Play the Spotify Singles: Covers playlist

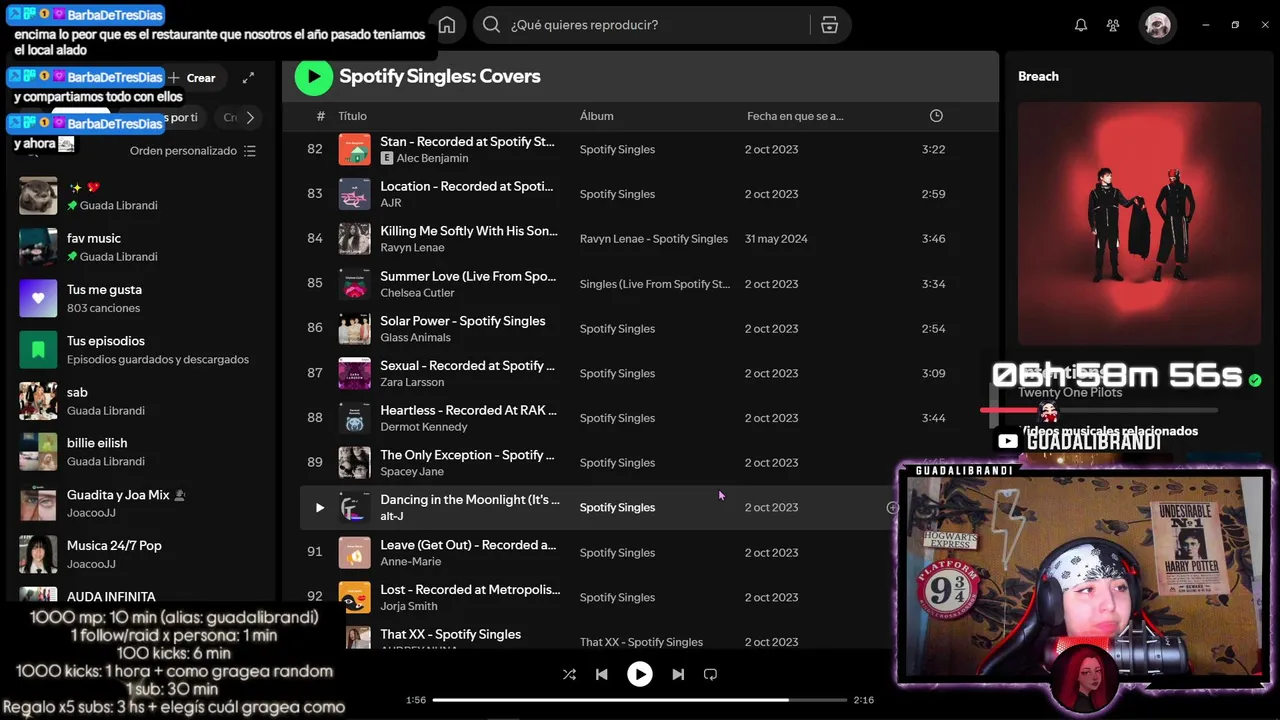pyautogui.click(x=313, y=76)
